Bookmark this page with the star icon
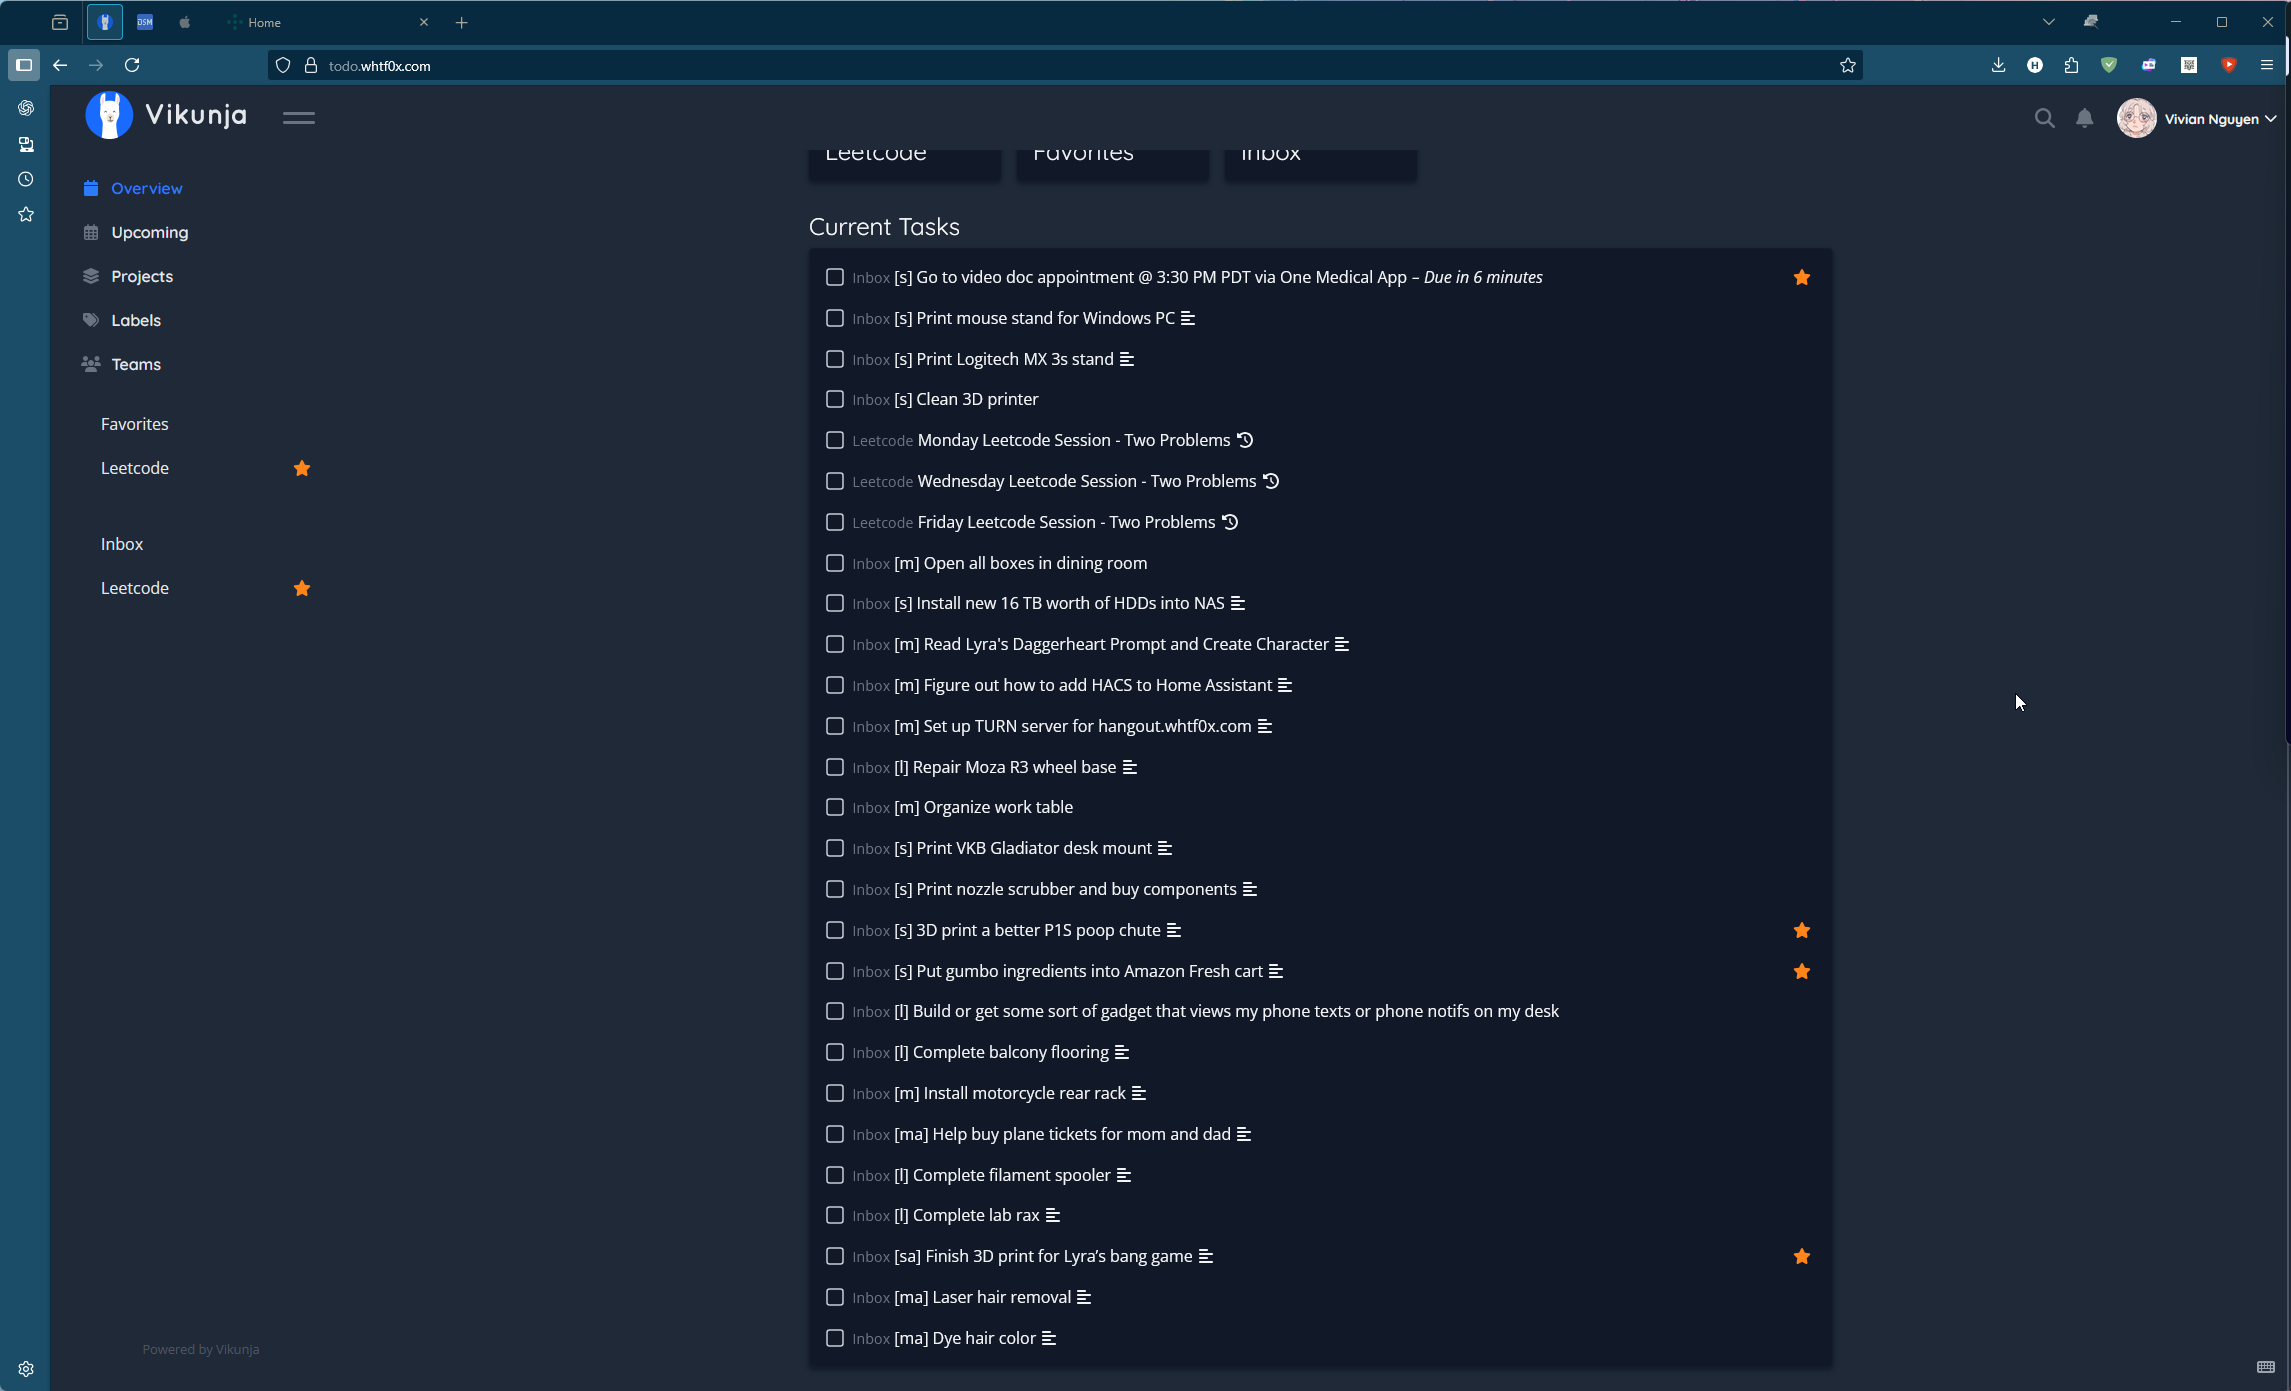Viewport: 2291px width, 1391px height. pyautogui.click(x=1847, y=65)
